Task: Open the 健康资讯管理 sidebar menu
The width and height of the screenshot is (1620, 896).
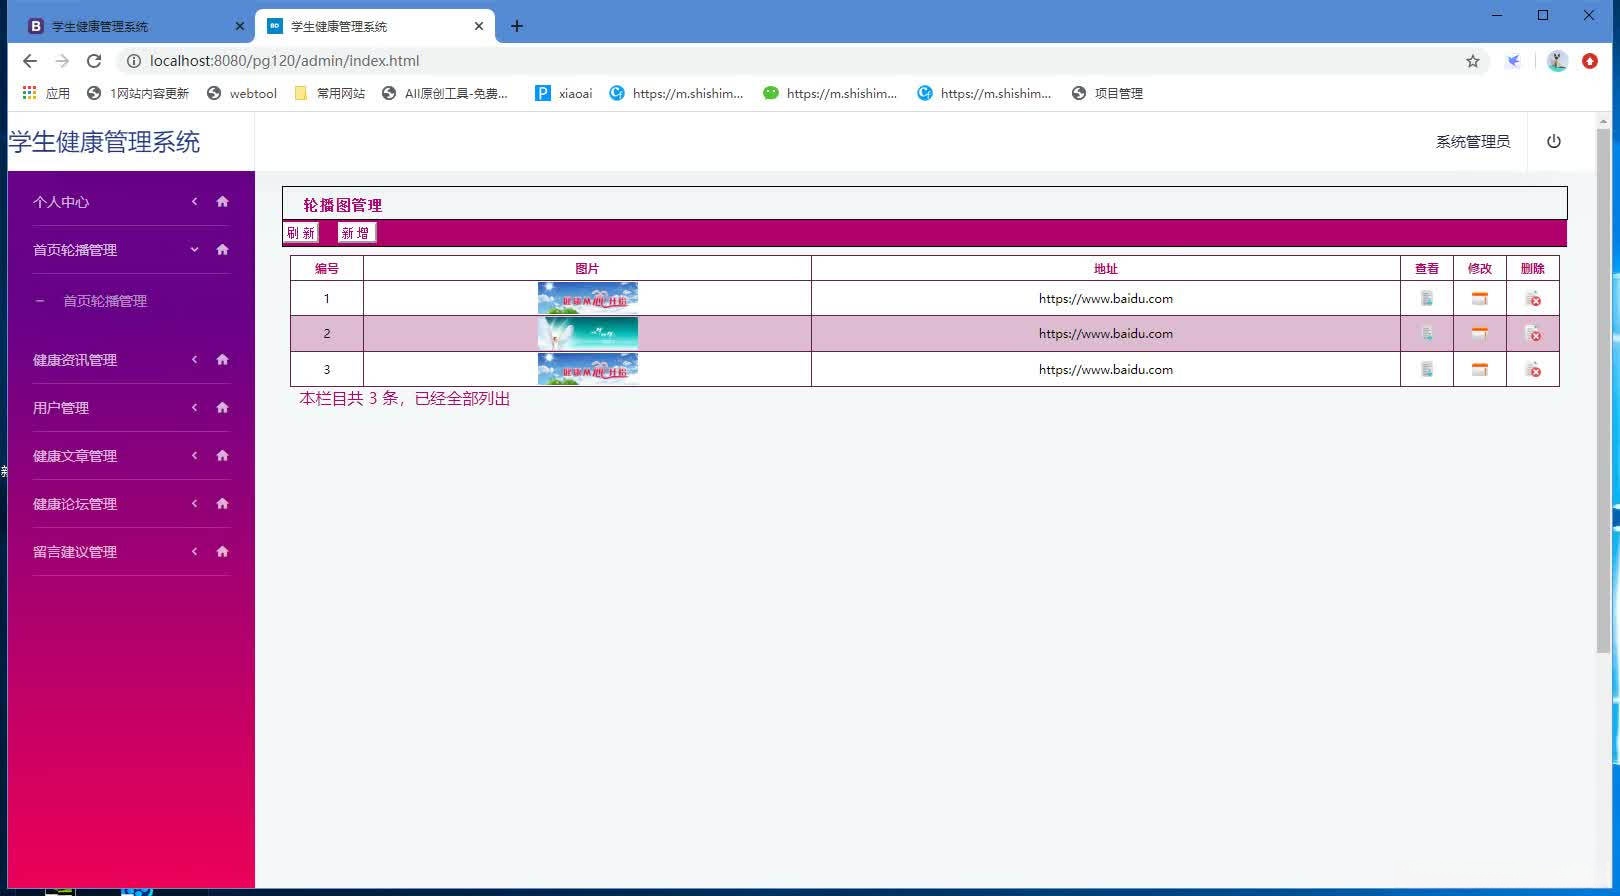Action: [75, 360]
